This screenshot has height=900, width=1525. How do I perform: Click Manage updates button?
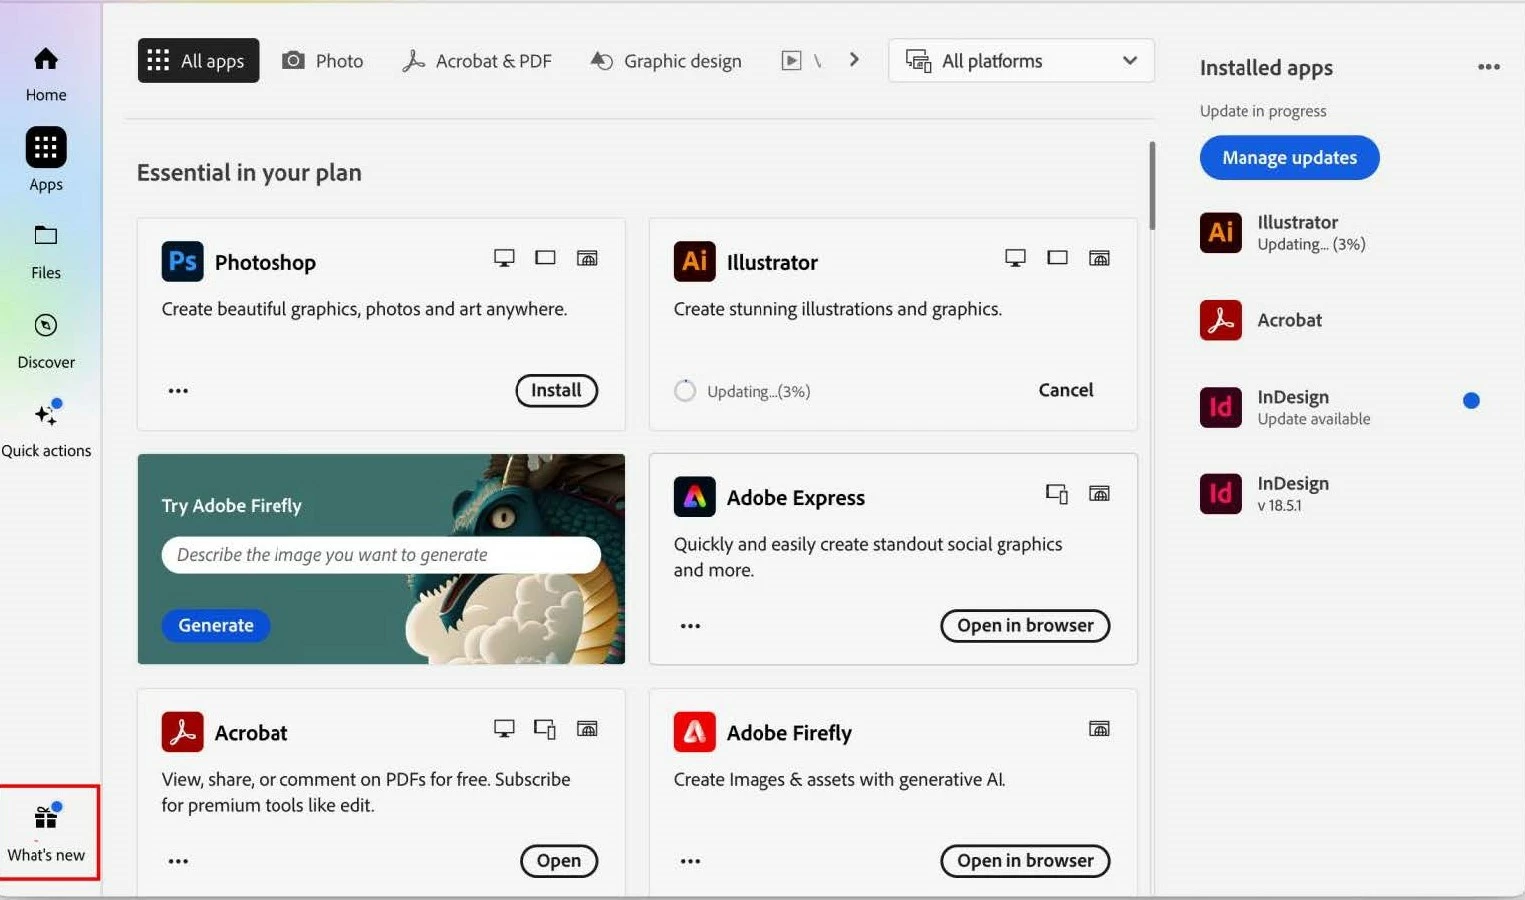coord(1289,158)
